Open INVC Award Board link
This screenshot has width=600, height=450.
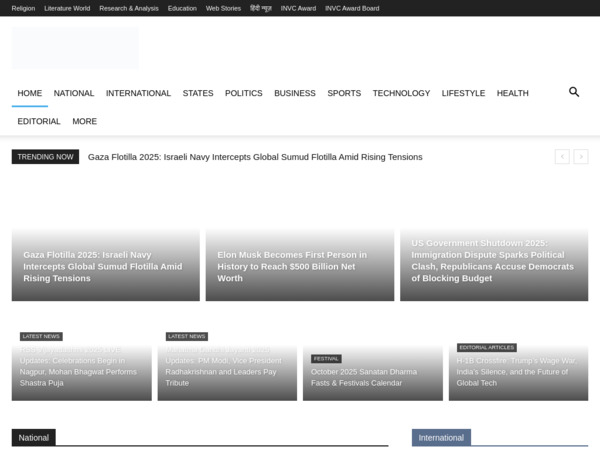coord(352,8)
